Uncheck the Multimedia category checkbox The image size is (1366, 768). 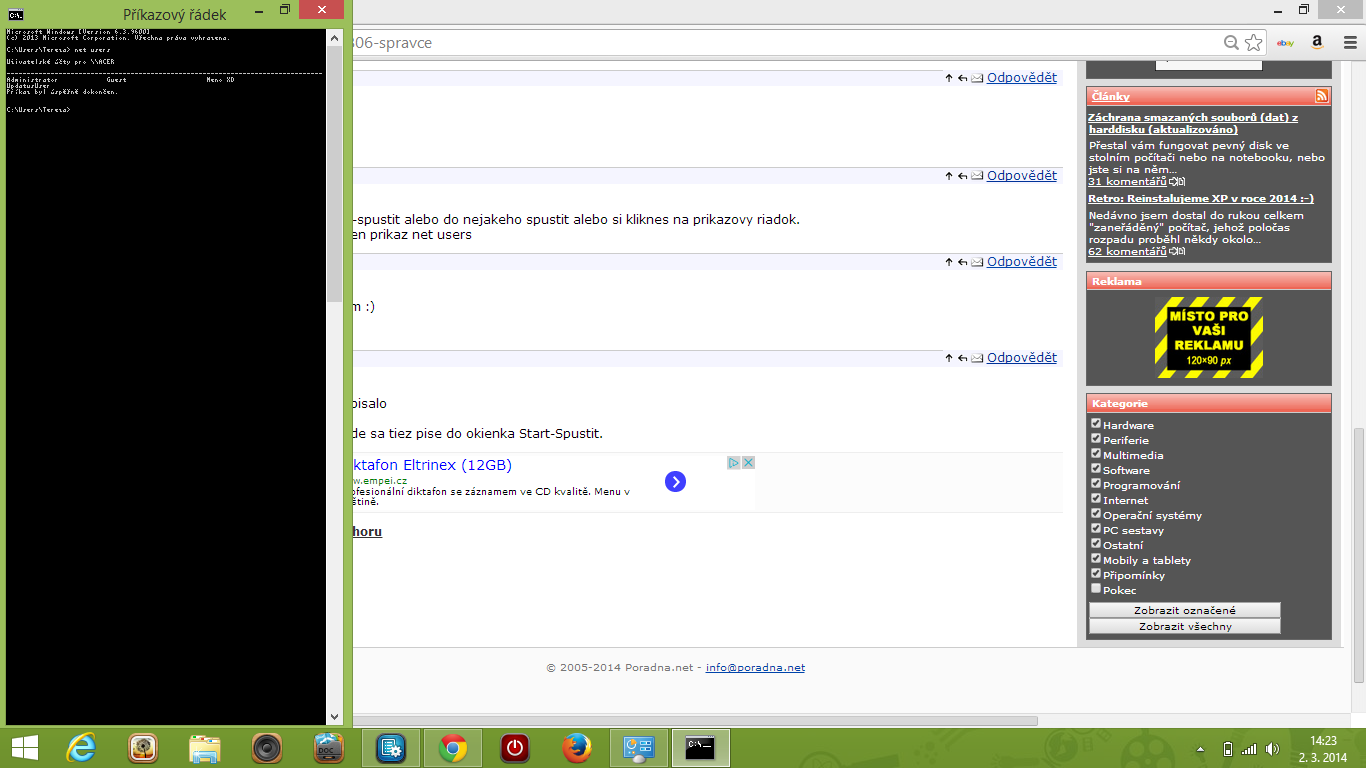point(1096,453)
